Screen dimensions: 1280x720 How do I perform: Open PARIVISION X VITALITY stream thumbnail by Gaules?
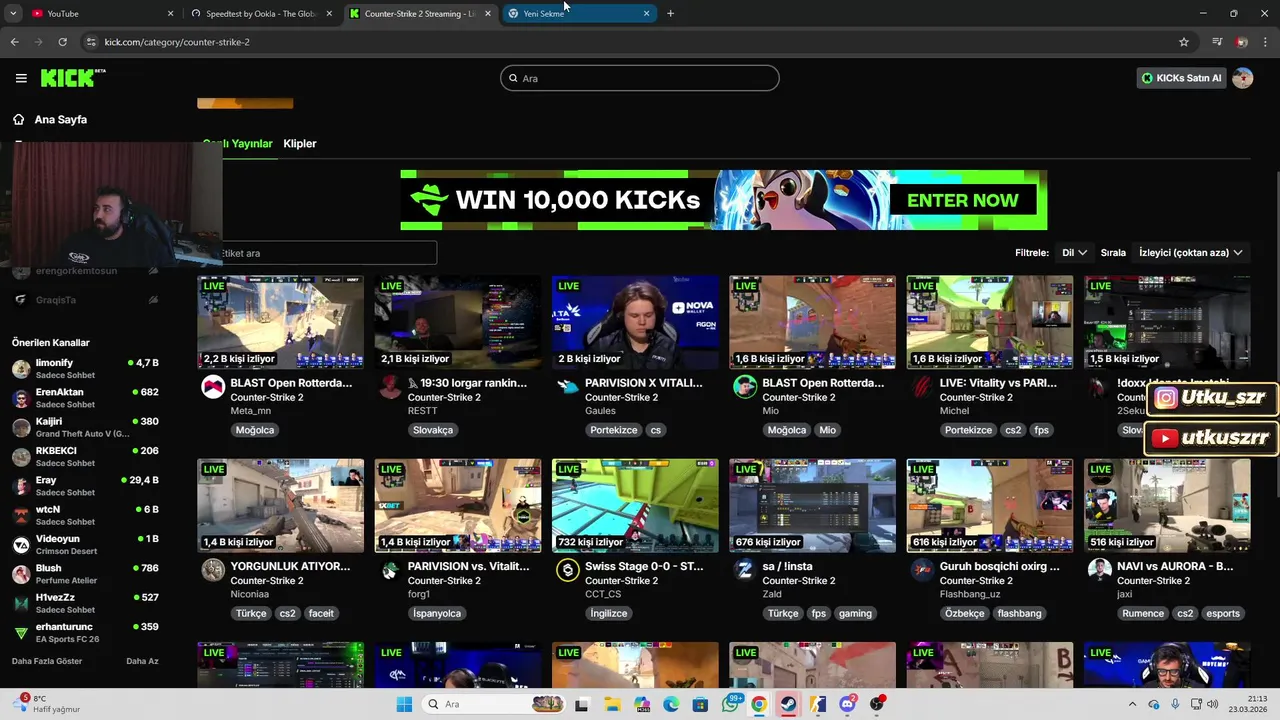635,322
